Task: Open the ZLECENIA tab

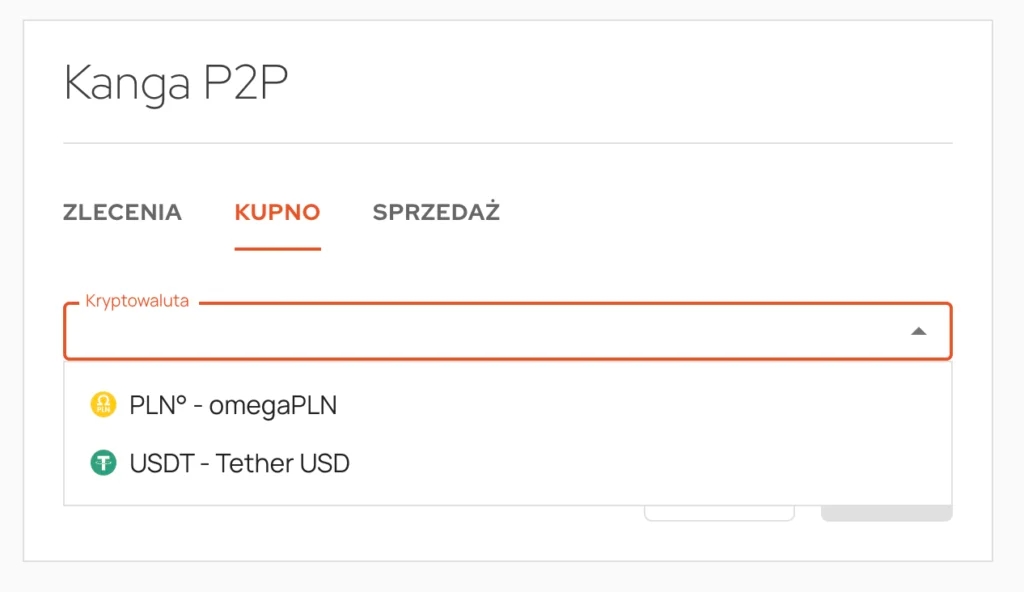Action: [x=122, y=212]
